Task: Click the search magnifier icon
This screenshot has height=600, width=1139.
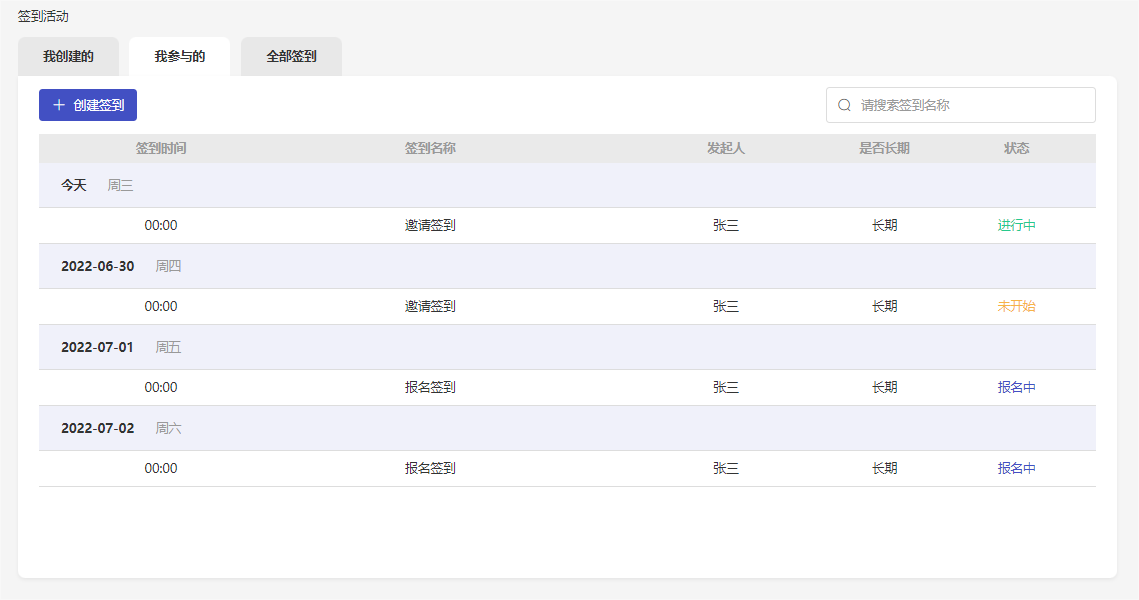Action: pyautogui.click(x=844, y=105)
